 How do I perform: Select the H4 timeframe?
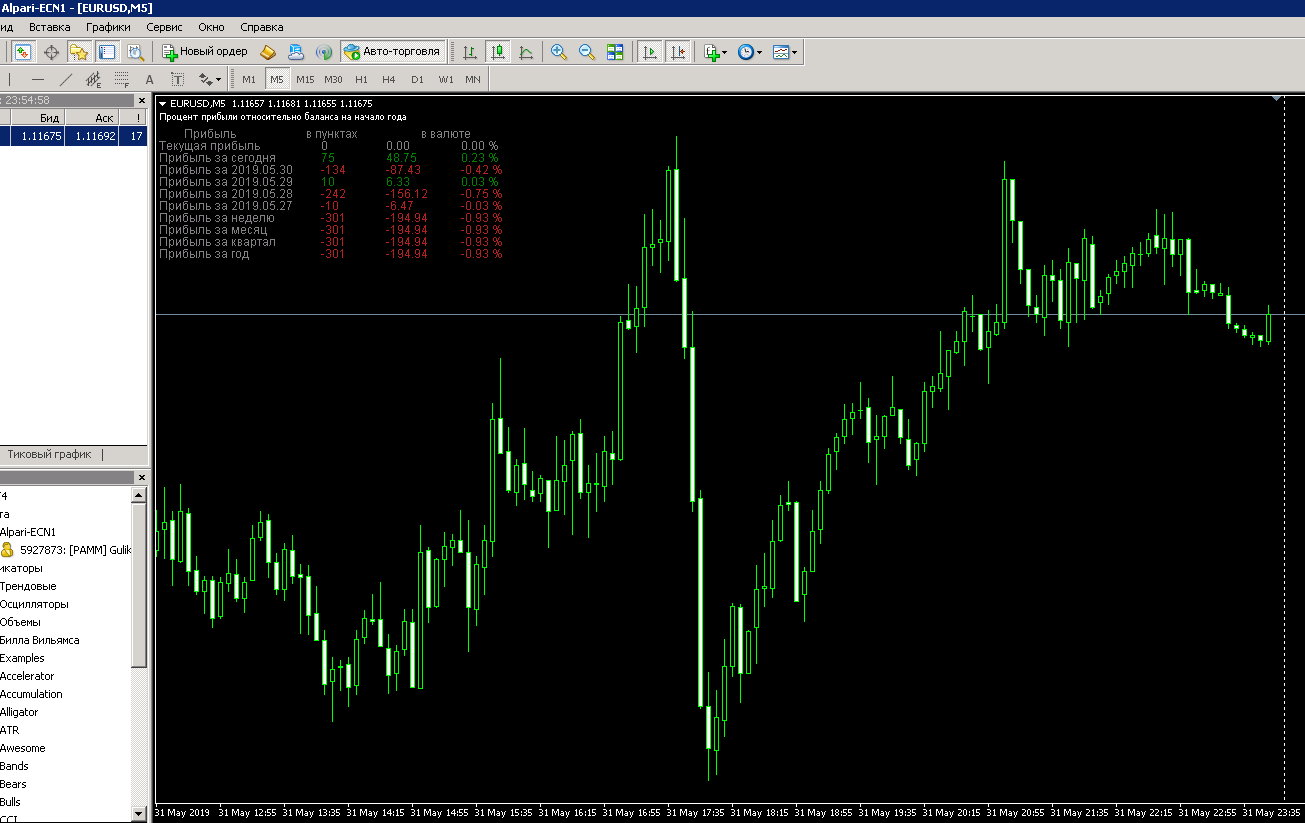pos(389,79)
